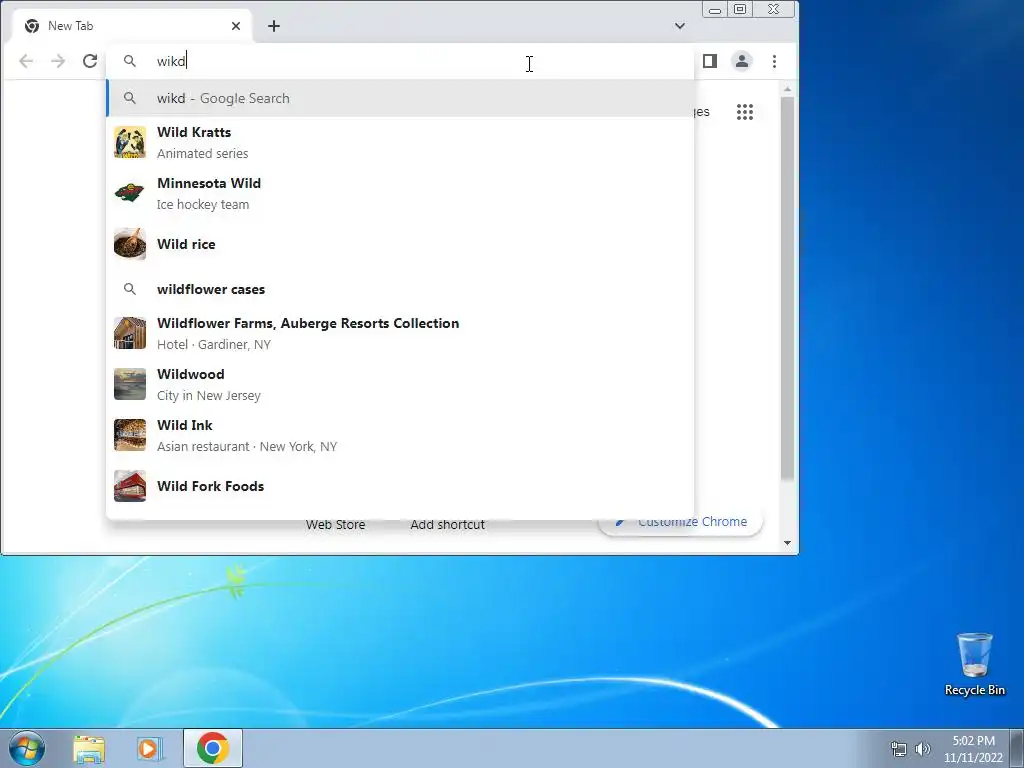Click Wild rice bowl thumbnail

(x=130, y=244)
